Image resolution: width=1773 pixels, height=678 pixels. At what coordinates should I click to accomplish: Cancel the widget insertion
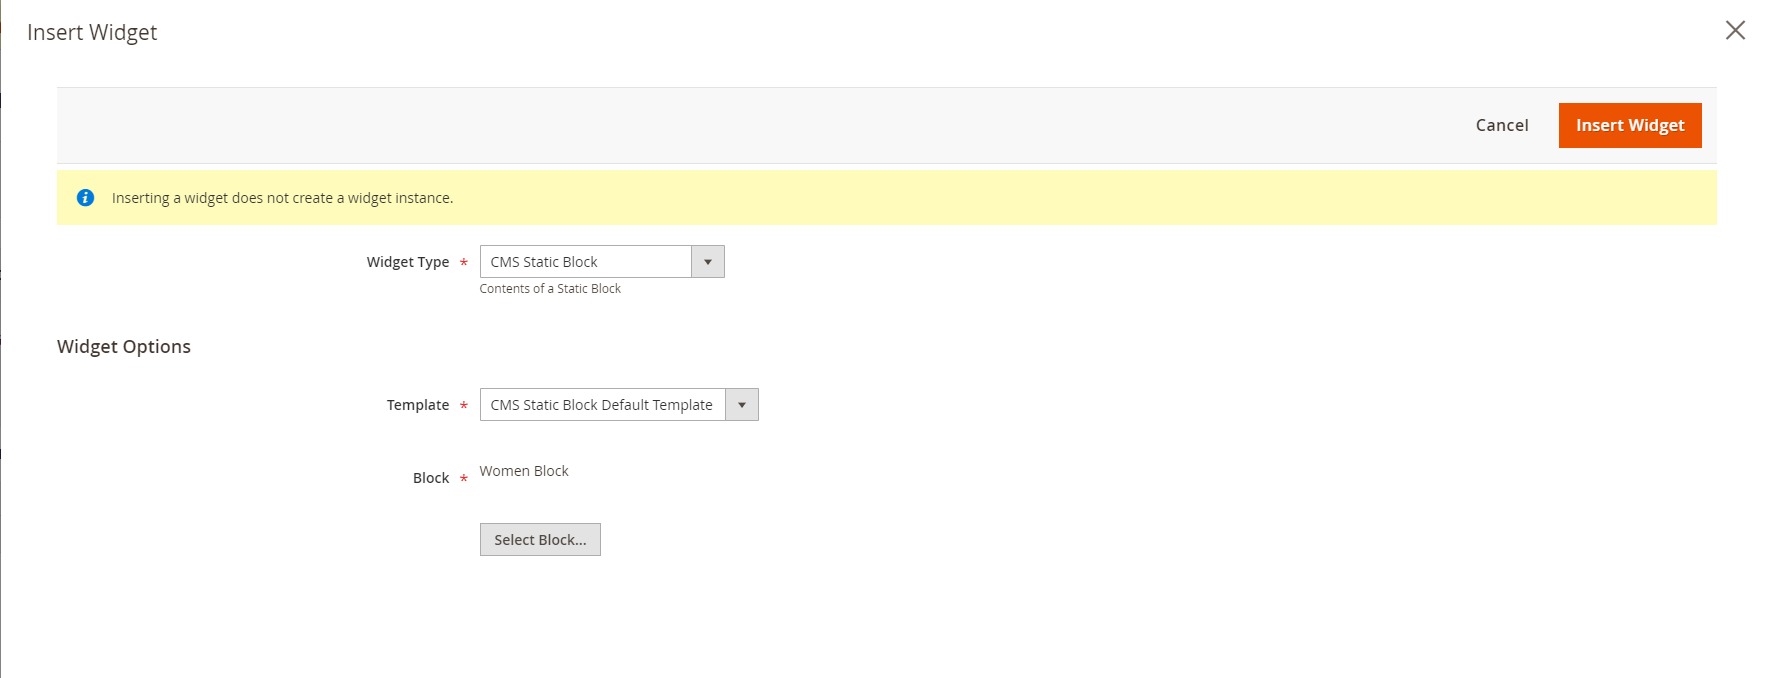[1501, 125]
